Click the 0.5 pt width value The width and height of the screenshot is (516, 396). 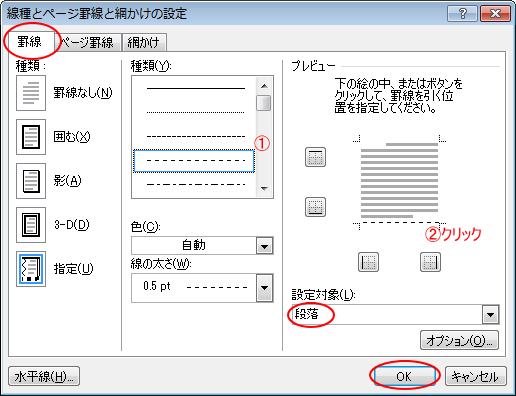click(157, 286)
